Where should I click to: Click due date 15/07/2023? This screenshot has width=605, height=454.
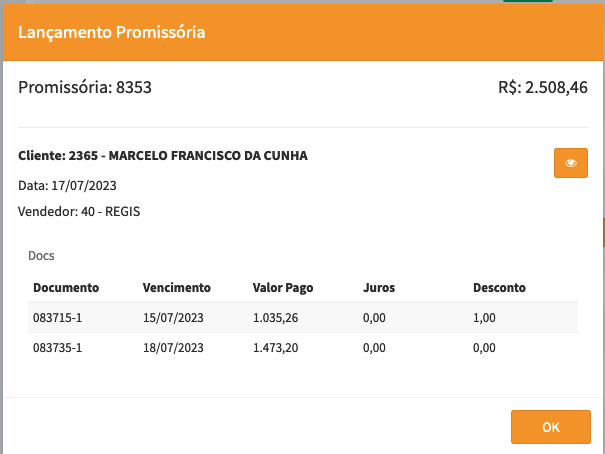click(174, 318)
